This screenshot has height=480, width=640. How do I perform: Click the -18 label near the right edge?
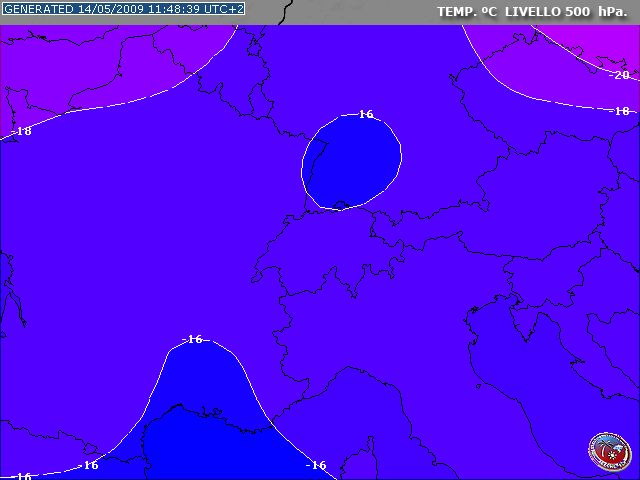point(620,111)
